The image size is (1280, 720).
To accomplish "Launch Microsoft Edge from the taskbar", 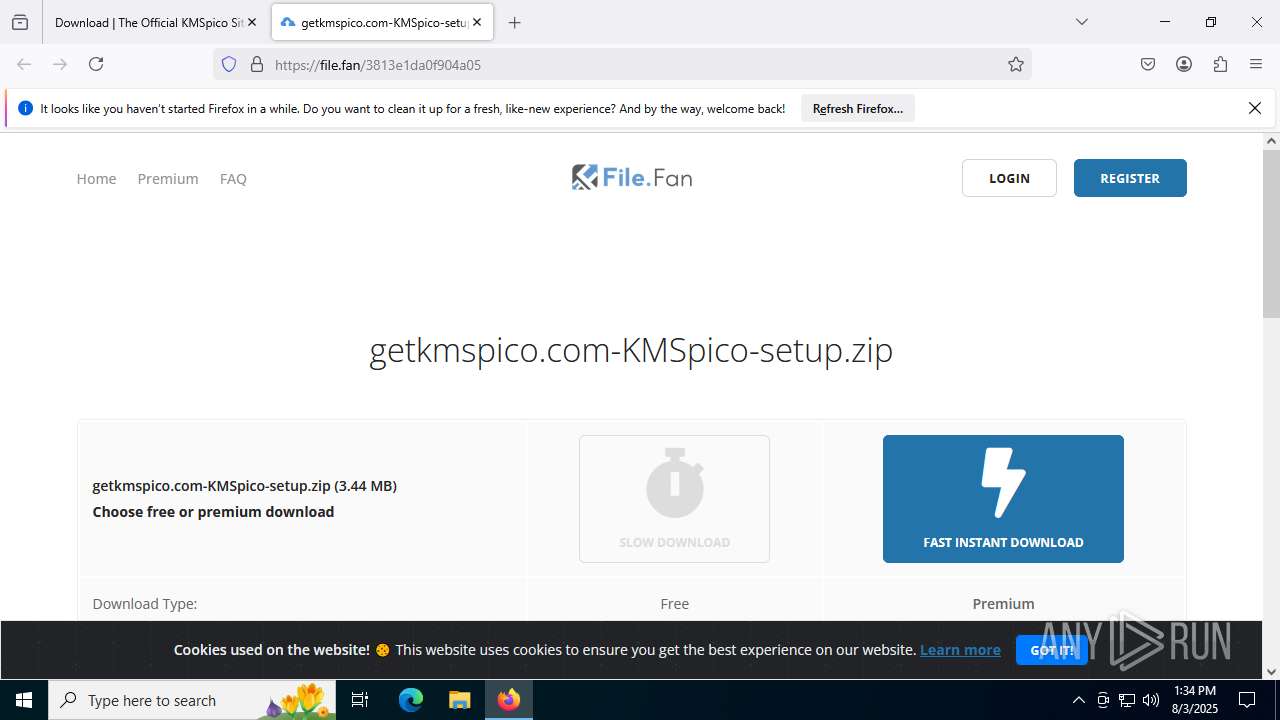I will point(411,700).
